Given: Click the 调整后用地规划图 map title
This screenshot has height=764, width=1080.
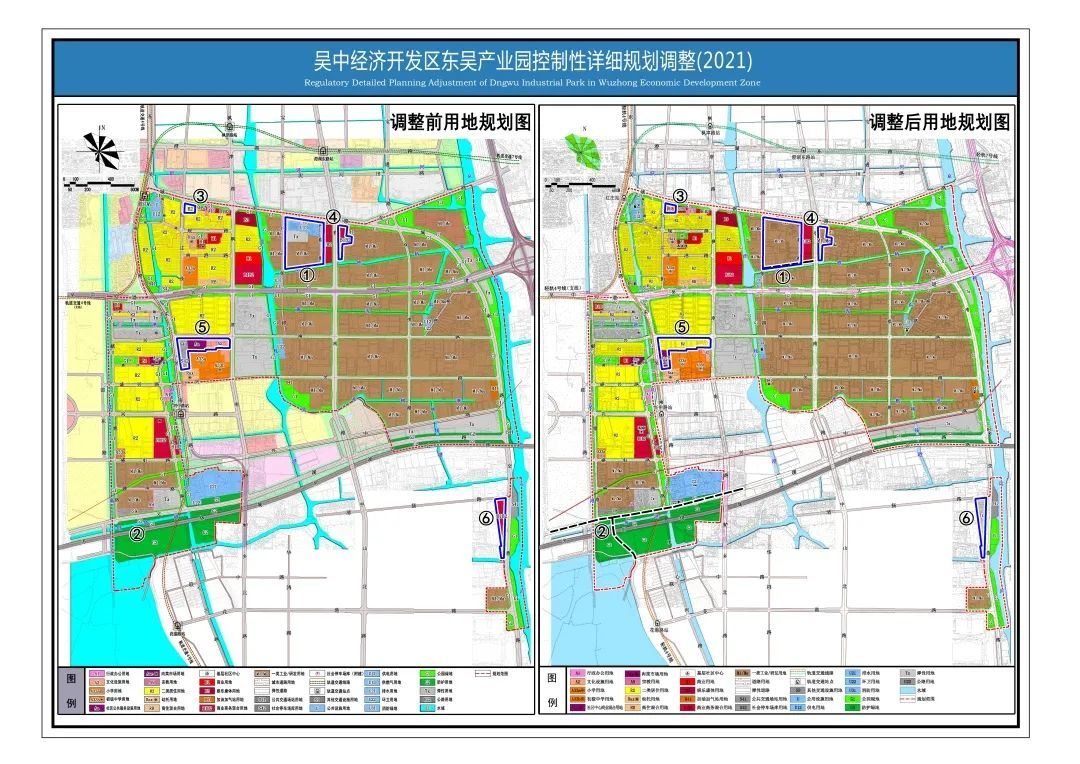Looking at the screenshot, I should click(x=939, y=122).
